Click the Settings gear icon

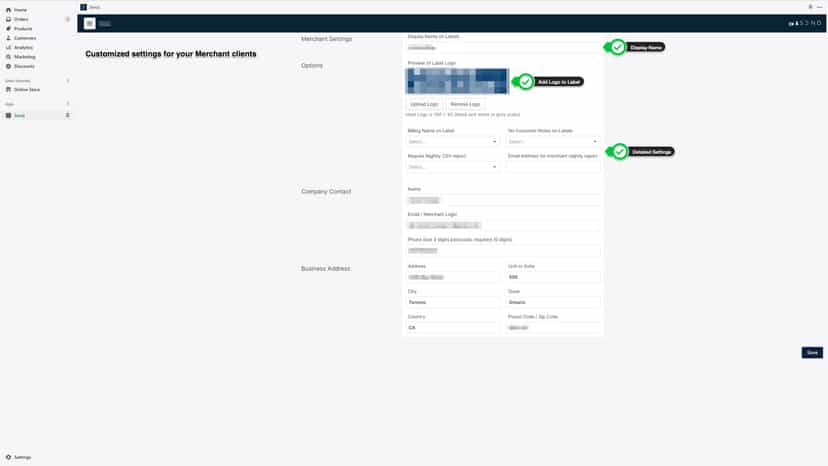[8, 458]
